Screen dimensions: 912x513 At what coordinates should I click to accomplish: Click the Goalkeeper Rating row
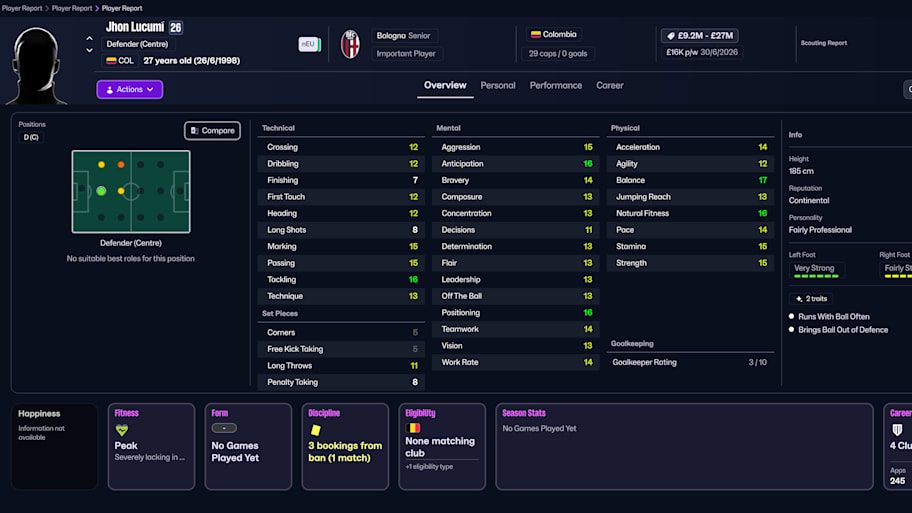pyautogui.click(x=690, y=362)
